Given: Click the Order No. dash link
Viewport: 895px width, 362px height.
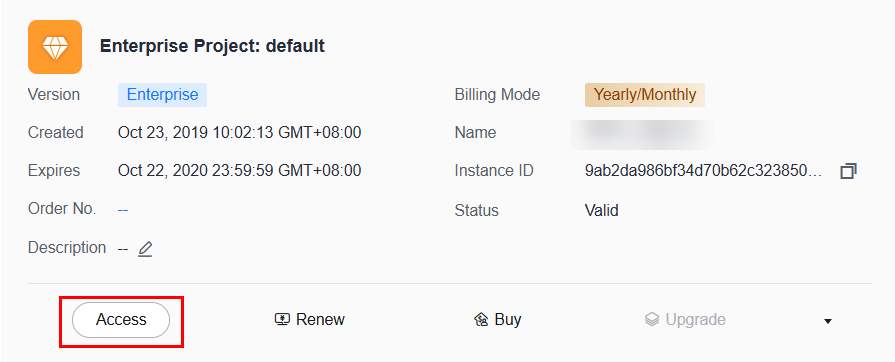Looking at the screenshot, I should (x=123, y=210).
